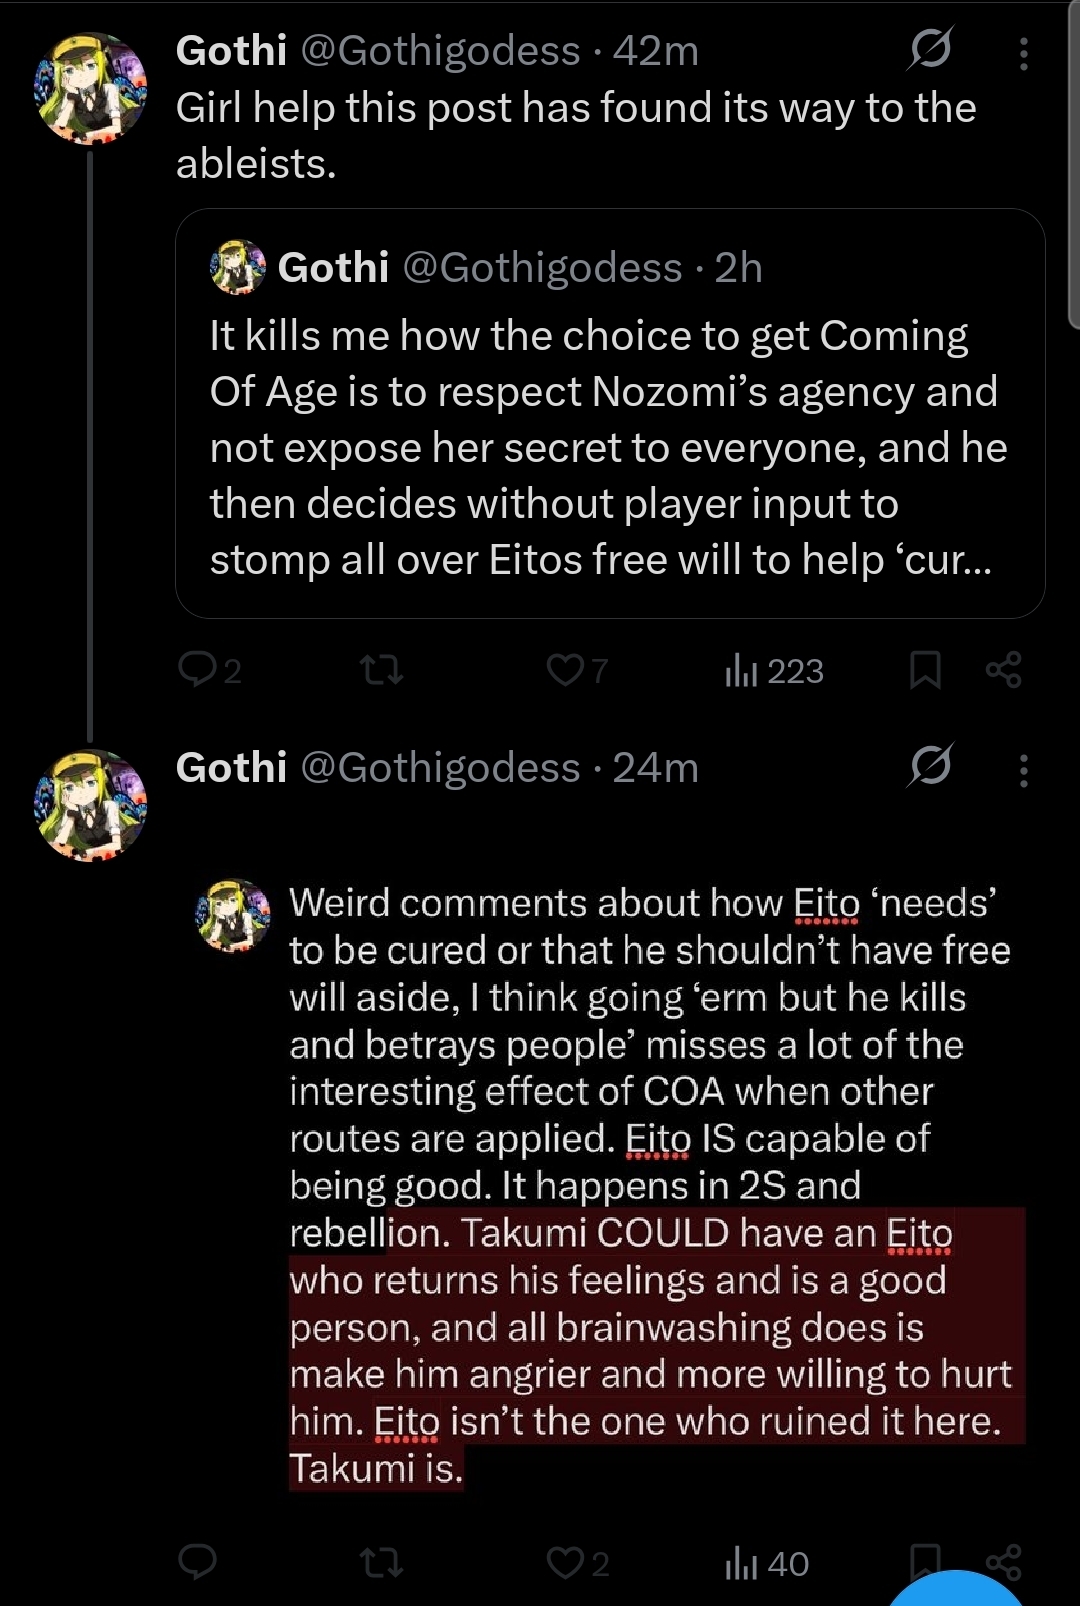Open Gothi display name on the 24m post
Image resolution: width=1080 pixels, height=1606 pixels.
pyautogui.click(x=231, y=768)
